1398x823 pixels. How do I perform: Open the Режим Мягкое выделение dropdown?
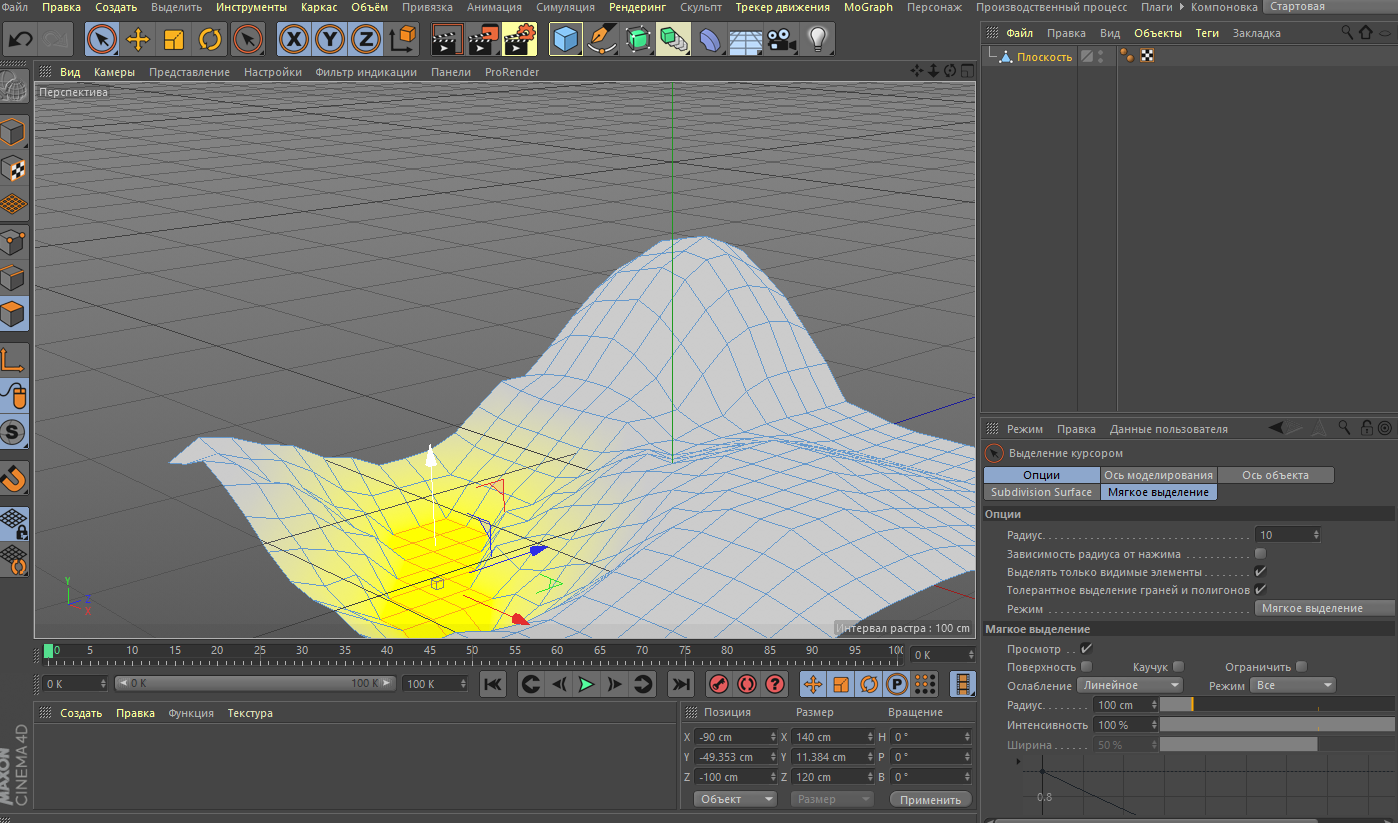[1324, 608]
